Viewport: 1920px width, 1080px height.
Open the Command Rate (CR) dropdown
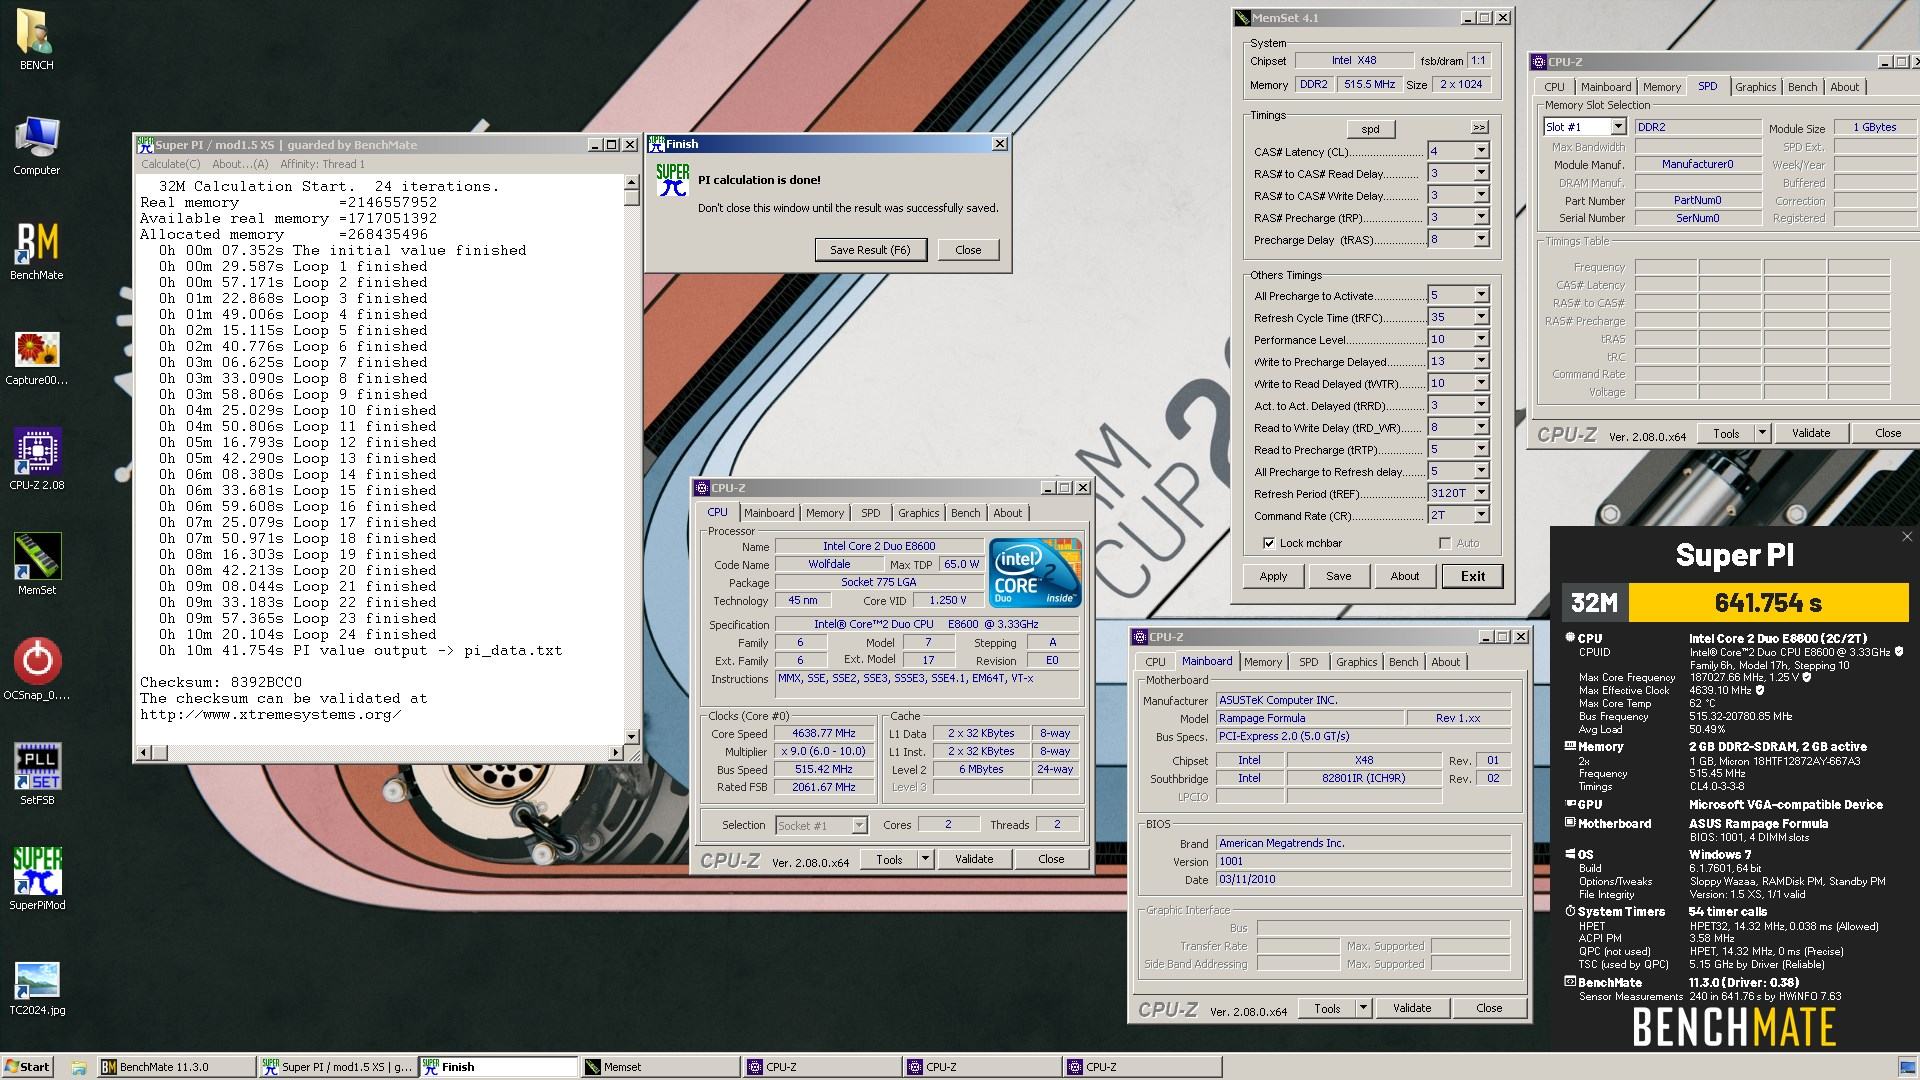(x=1481, y=515)
